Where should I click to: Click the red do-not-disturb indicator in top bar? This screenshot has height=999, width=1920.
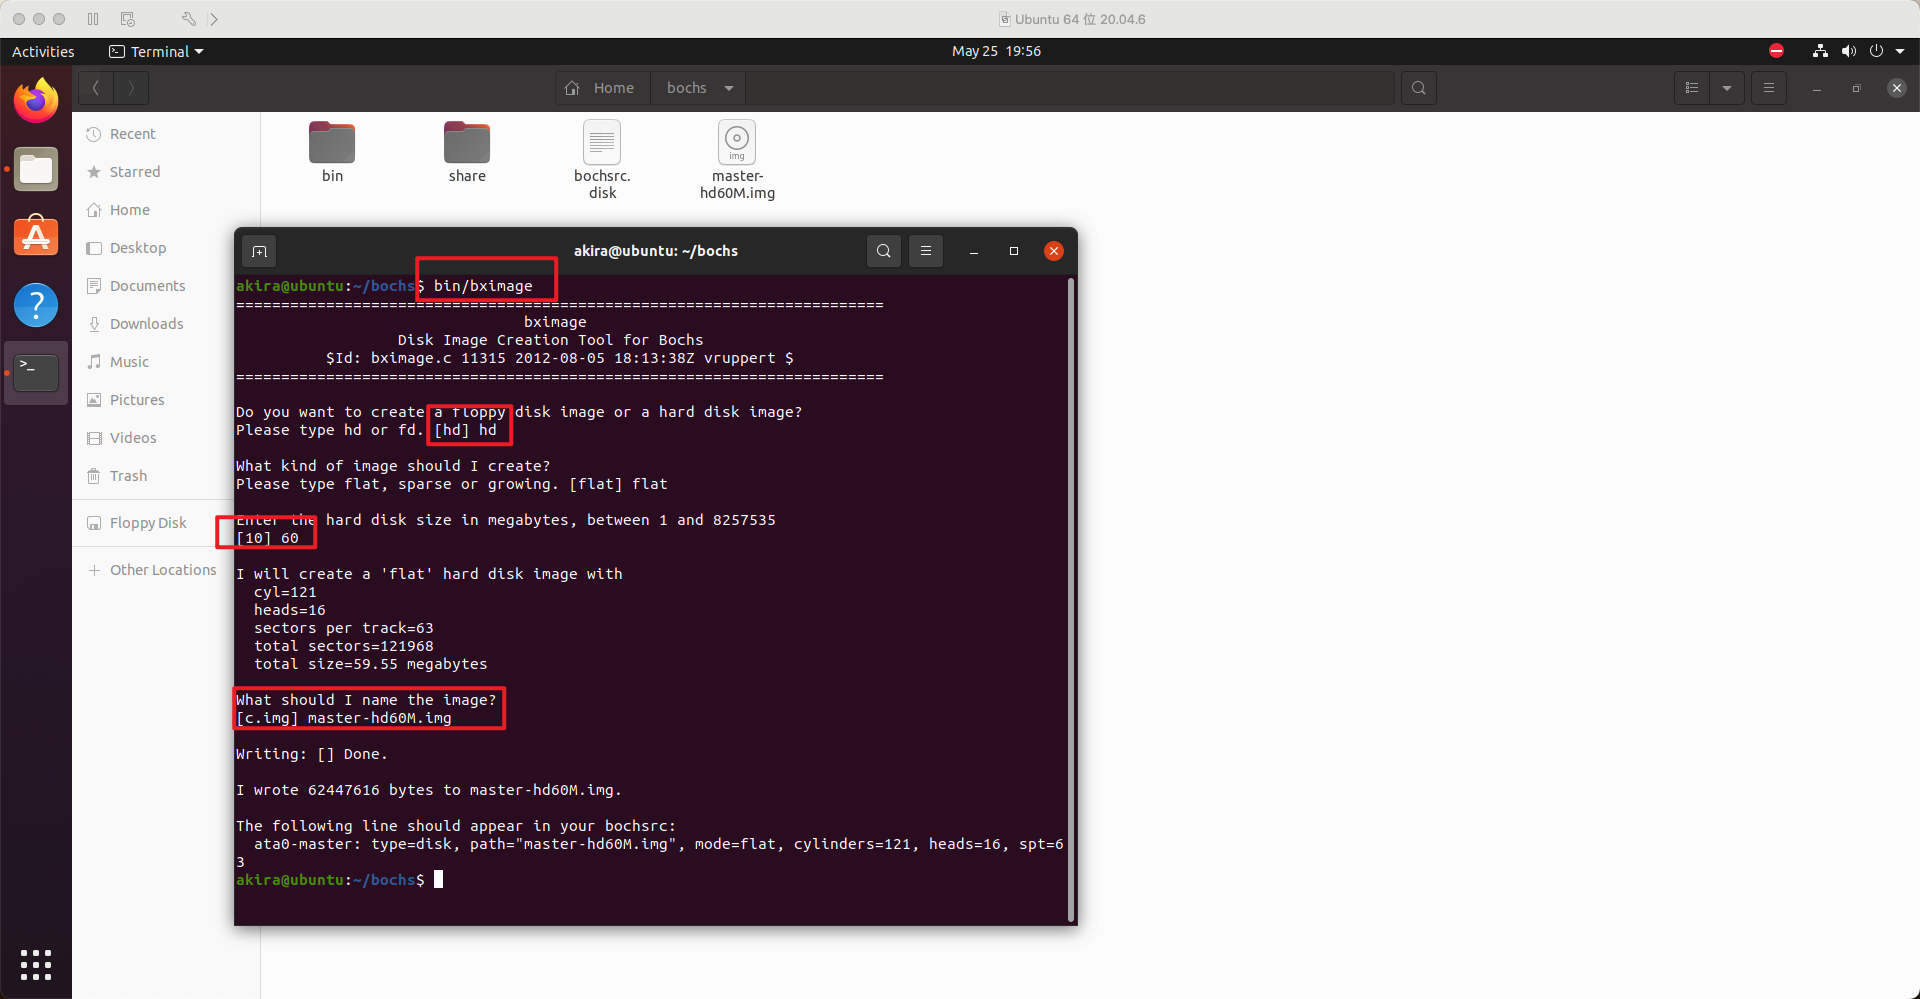(x=1777, y=51)
